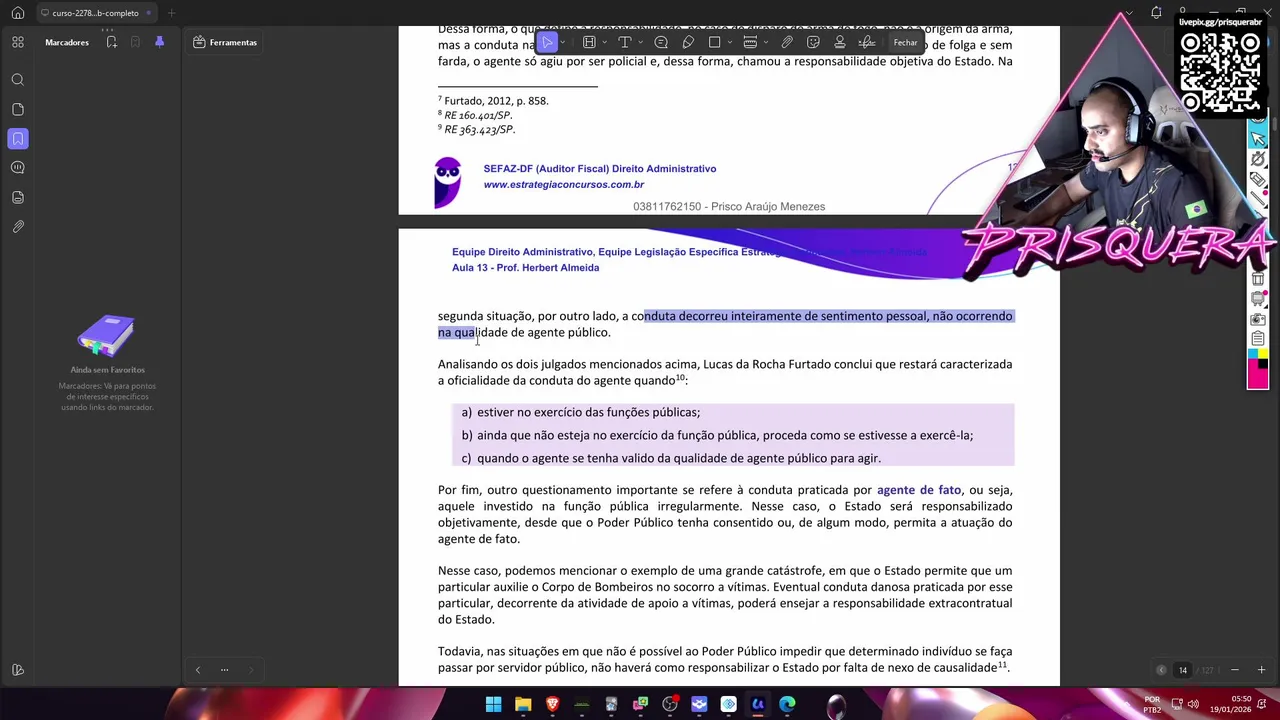Image resolution: width=1280 pixels, height=720 pixels.
Task: Click the page number 14 field
Action: pos(1183,670)
